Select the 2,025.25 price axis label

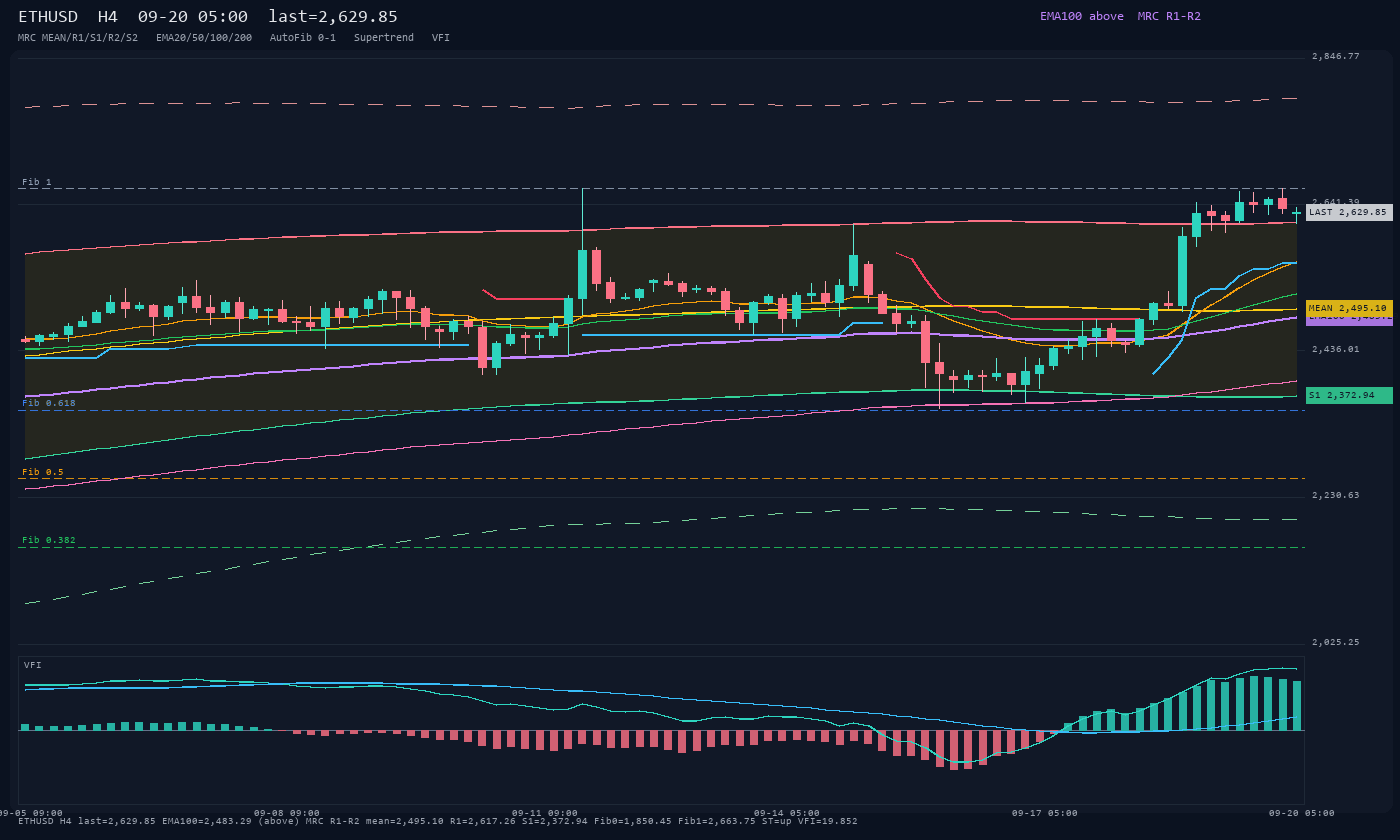[x=1336, y=642]
